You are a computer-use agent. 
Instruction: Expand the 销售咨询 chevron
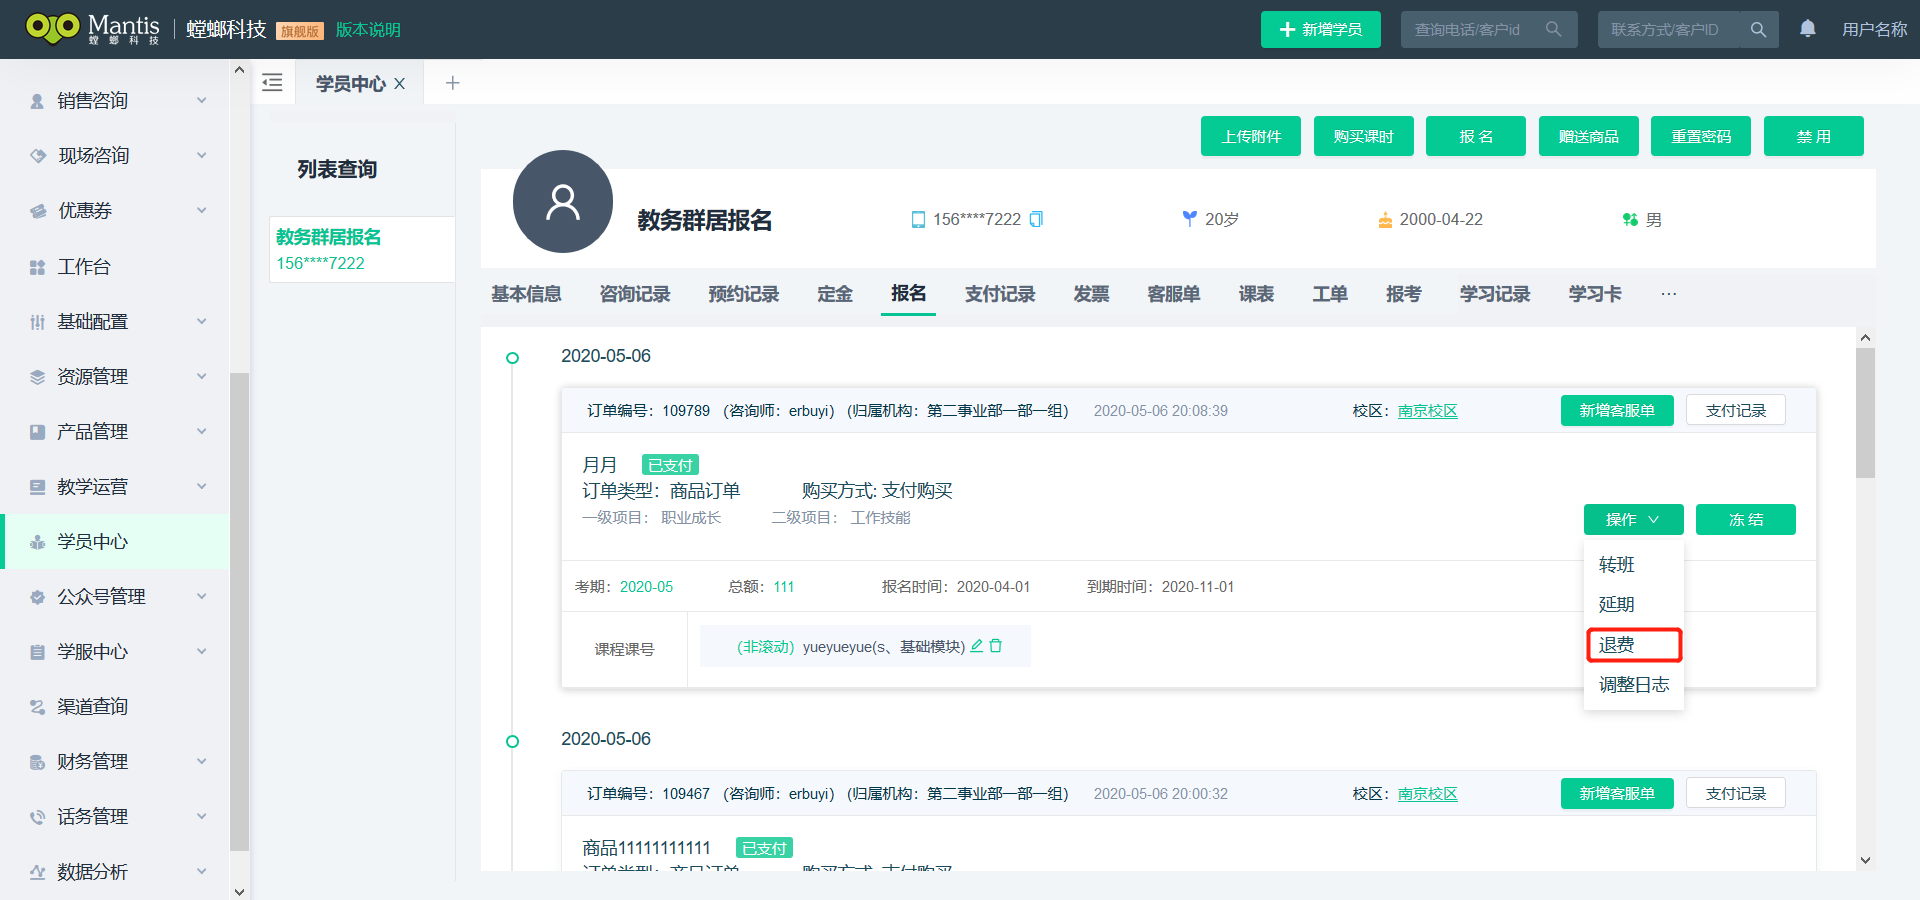201,100
